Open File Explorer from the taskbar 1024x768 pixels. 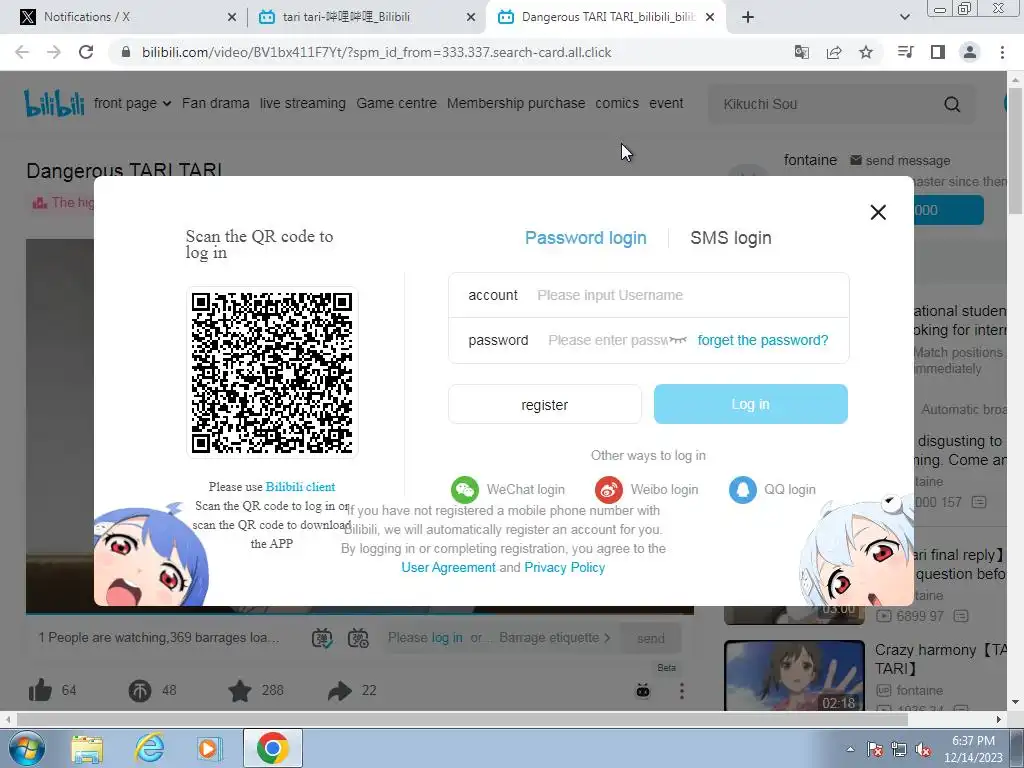pyautogui.click(x=87, y=748)
